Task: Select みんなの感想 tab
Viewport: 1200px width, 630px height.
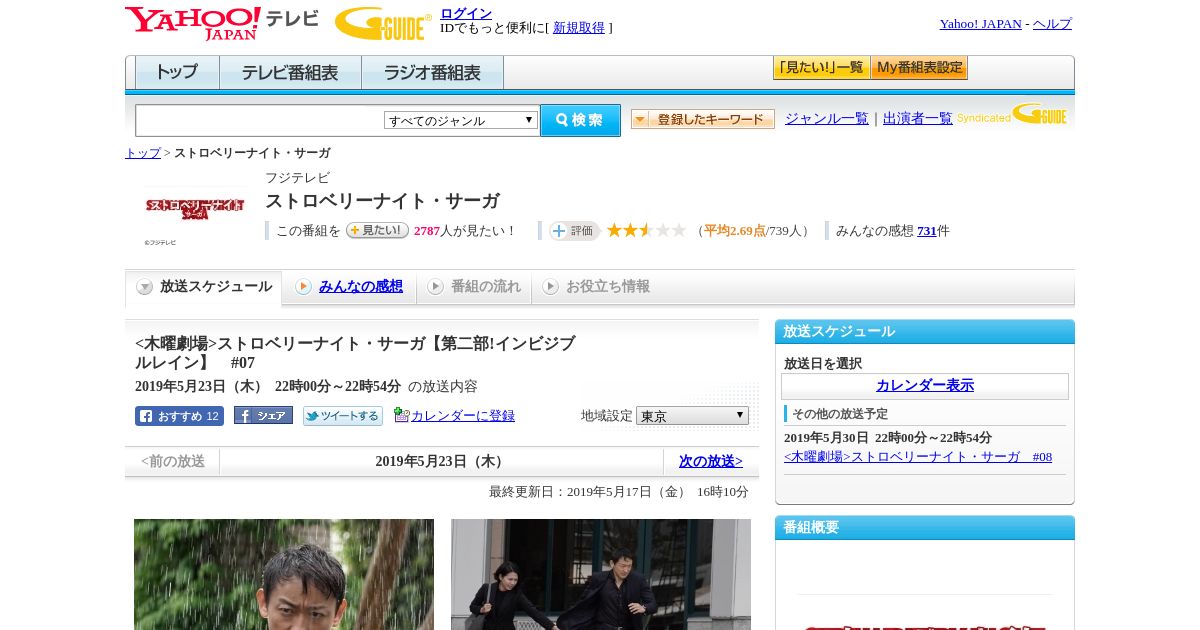Action: pyautogui.click(x=349, y=287)
